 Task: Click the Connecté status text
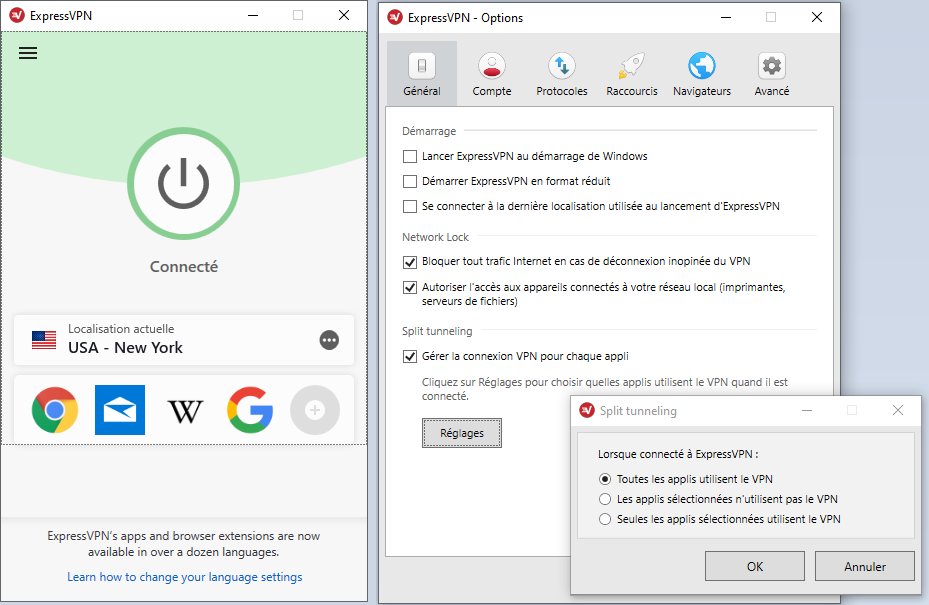pyautogui.click(x=184, y=267)
